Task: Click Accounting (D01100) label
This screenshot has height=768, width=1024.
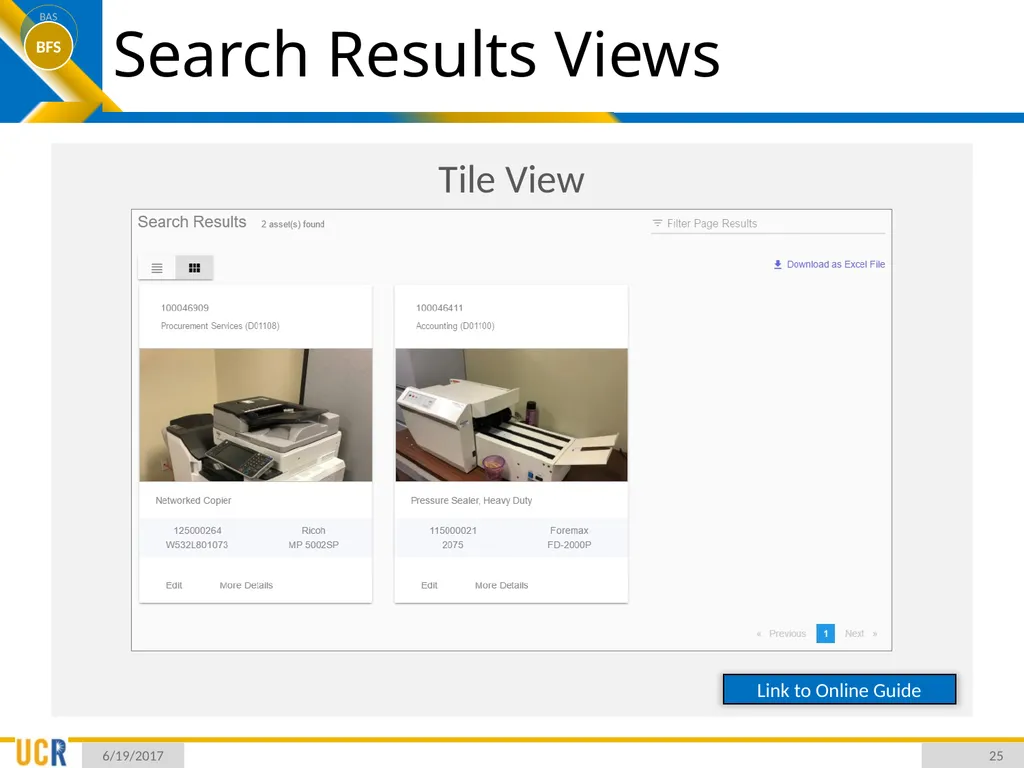Action: coord(455,326)
